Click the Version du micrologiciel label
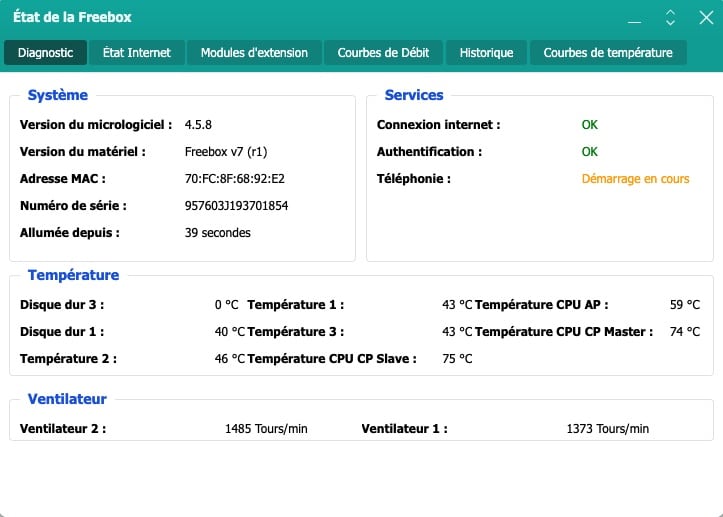723x517 pixels. (96, 125)
